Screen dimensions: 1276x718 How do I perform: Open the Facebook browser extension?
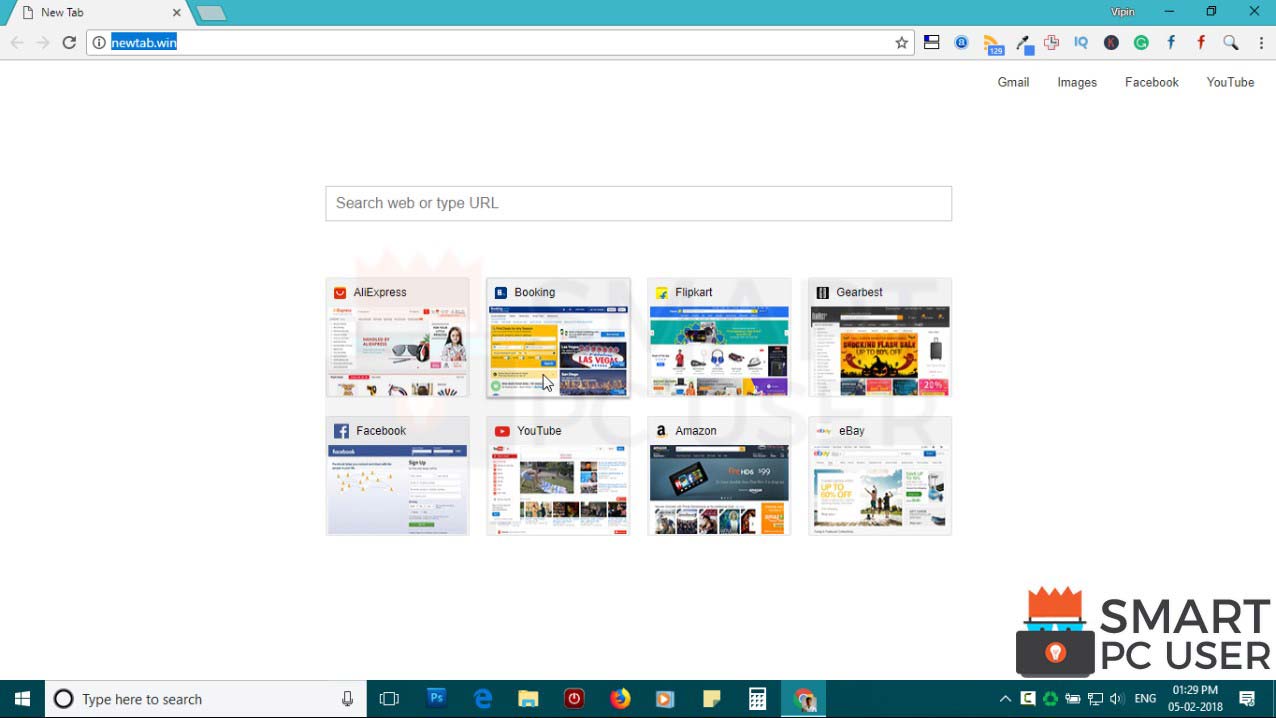coord(1170,42)
